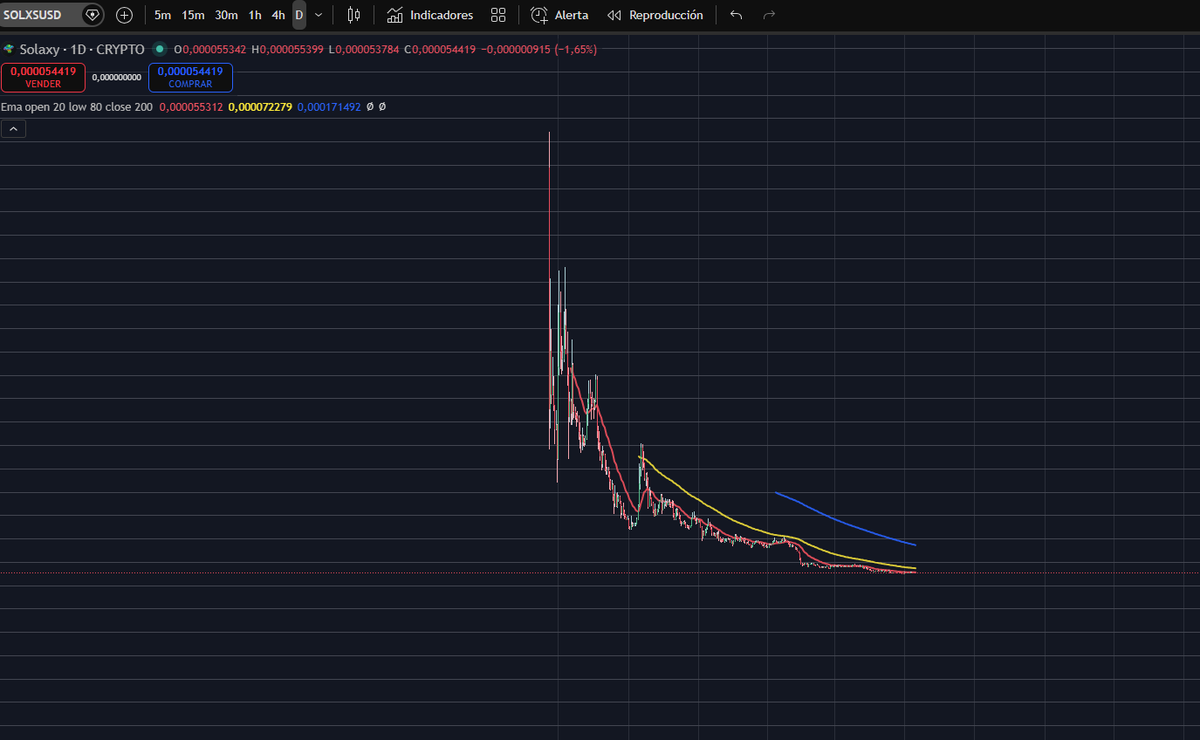
Task: Switch to the 5m timeframe
Action: (x=162, y=15)
